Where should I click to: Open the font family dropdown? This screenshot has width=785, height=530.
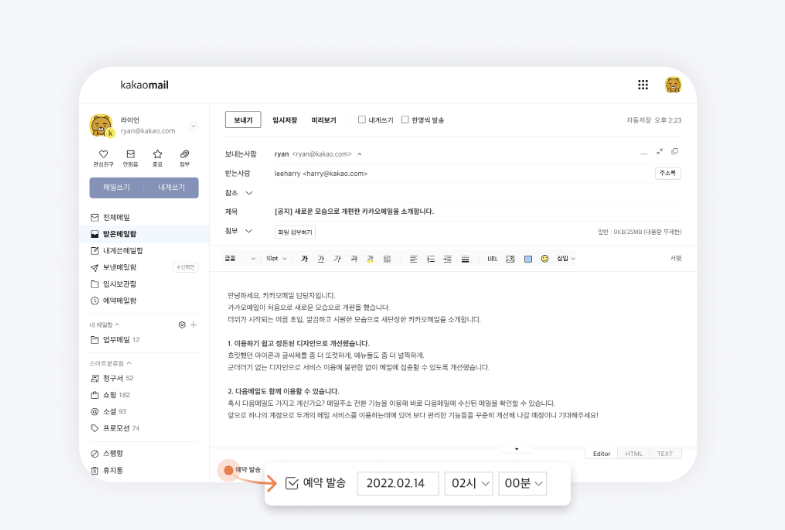pos(240,259)
